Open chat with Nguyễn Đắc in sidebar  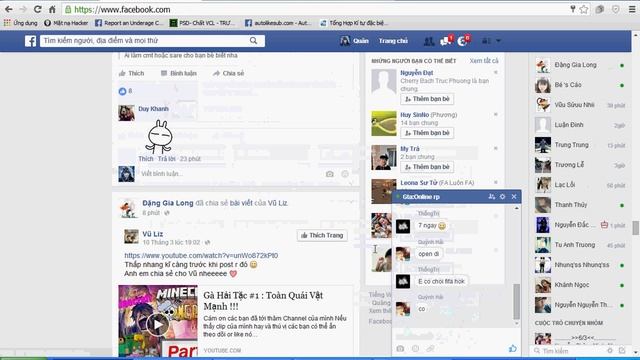coord(580,225)
